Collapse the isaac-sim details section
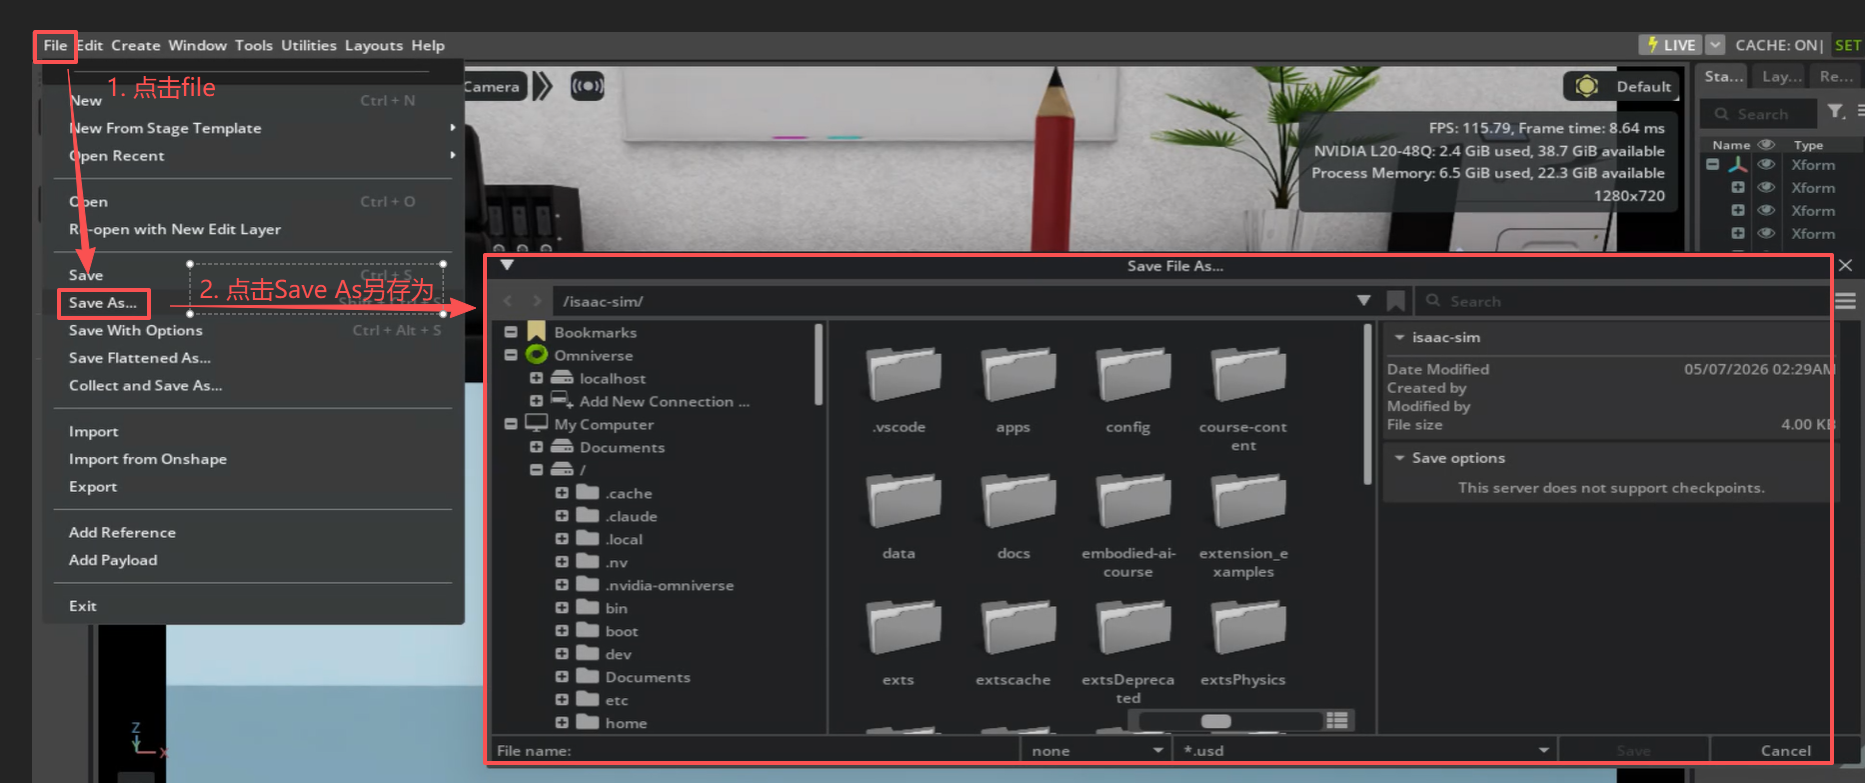The height and width of the screenshot is (783, 1865). (1400, 337)
